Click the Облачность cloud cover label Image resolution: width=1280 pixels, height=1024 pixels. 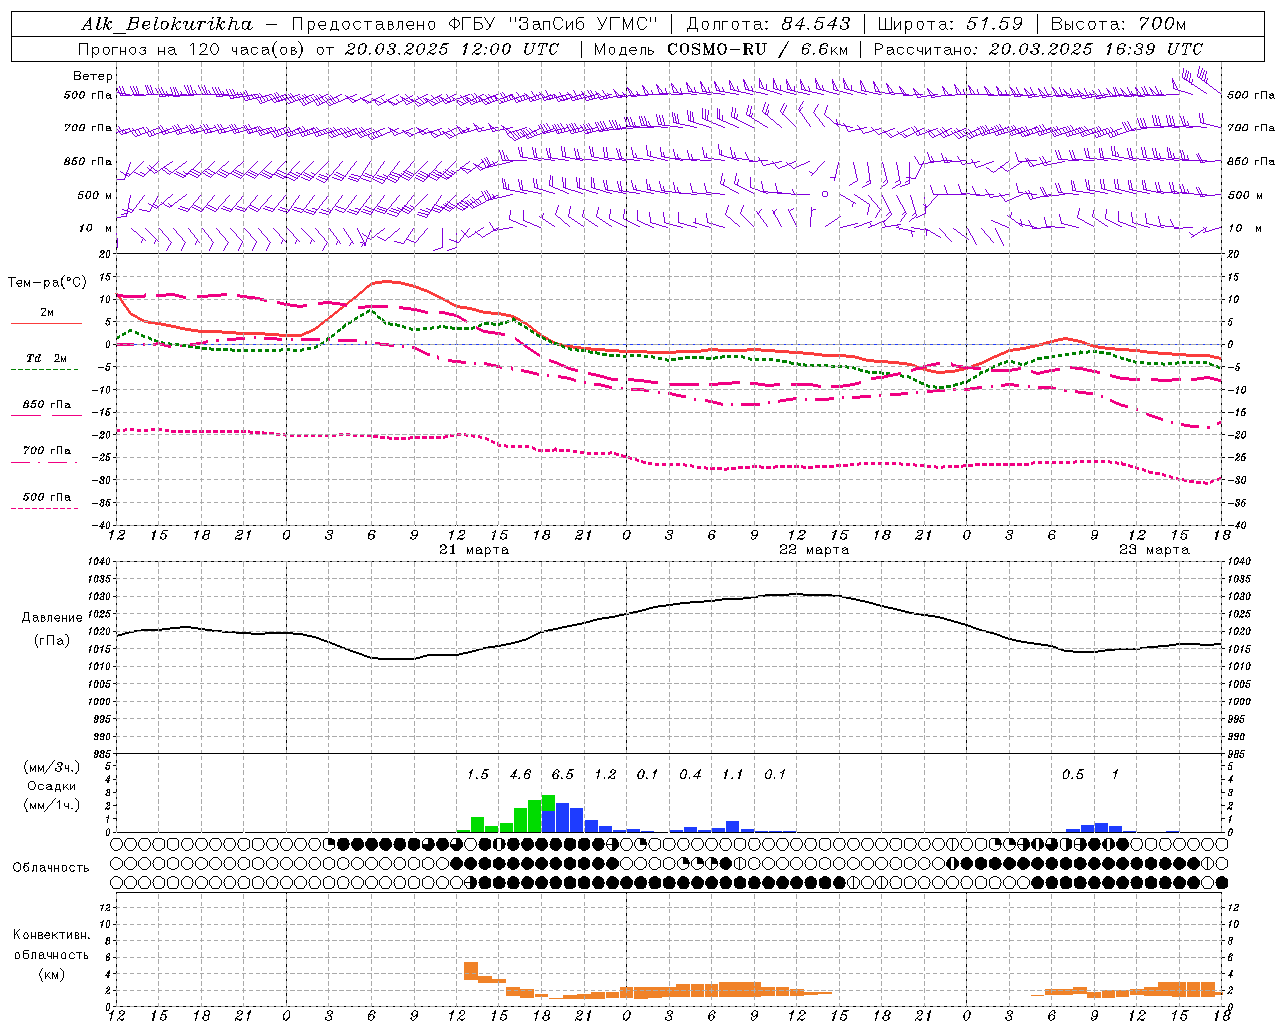tap(51, 867)
